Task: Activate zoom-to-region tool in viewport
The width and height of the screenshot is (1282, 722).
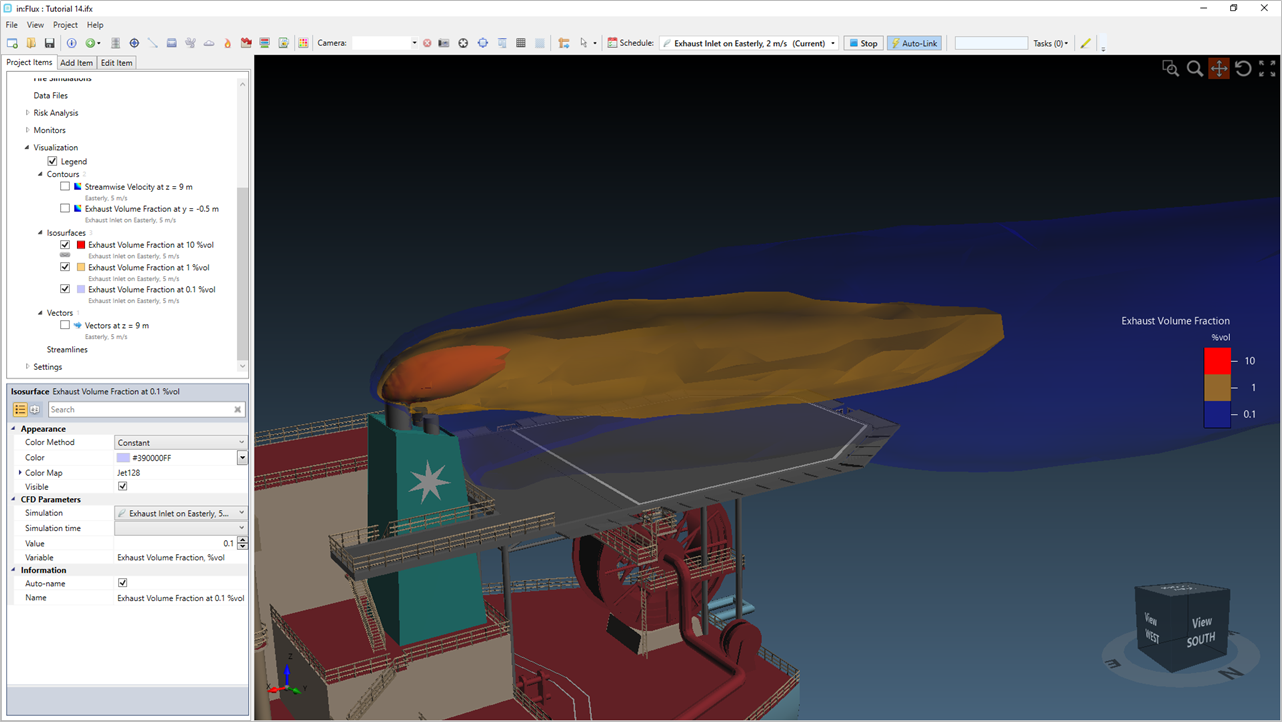Action: tap(1170, 68)
